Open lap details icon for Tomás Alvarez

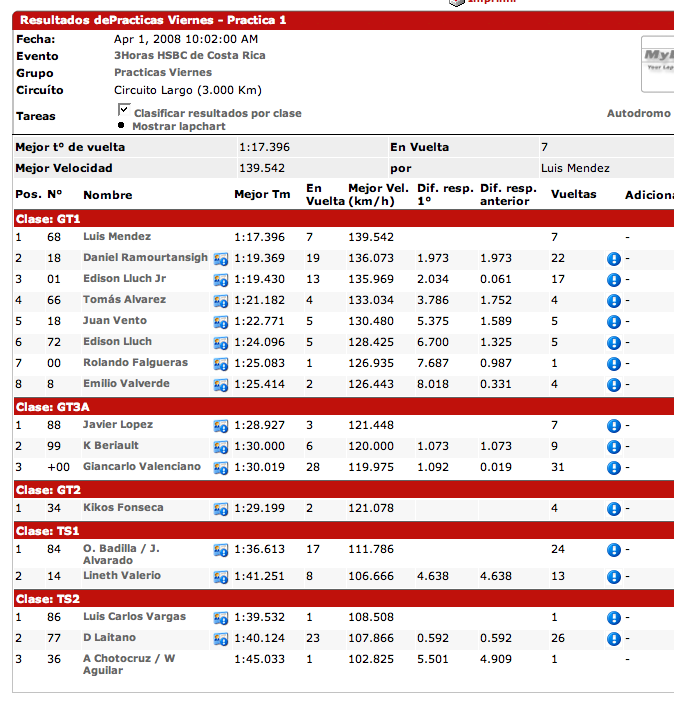coord(221,301)
